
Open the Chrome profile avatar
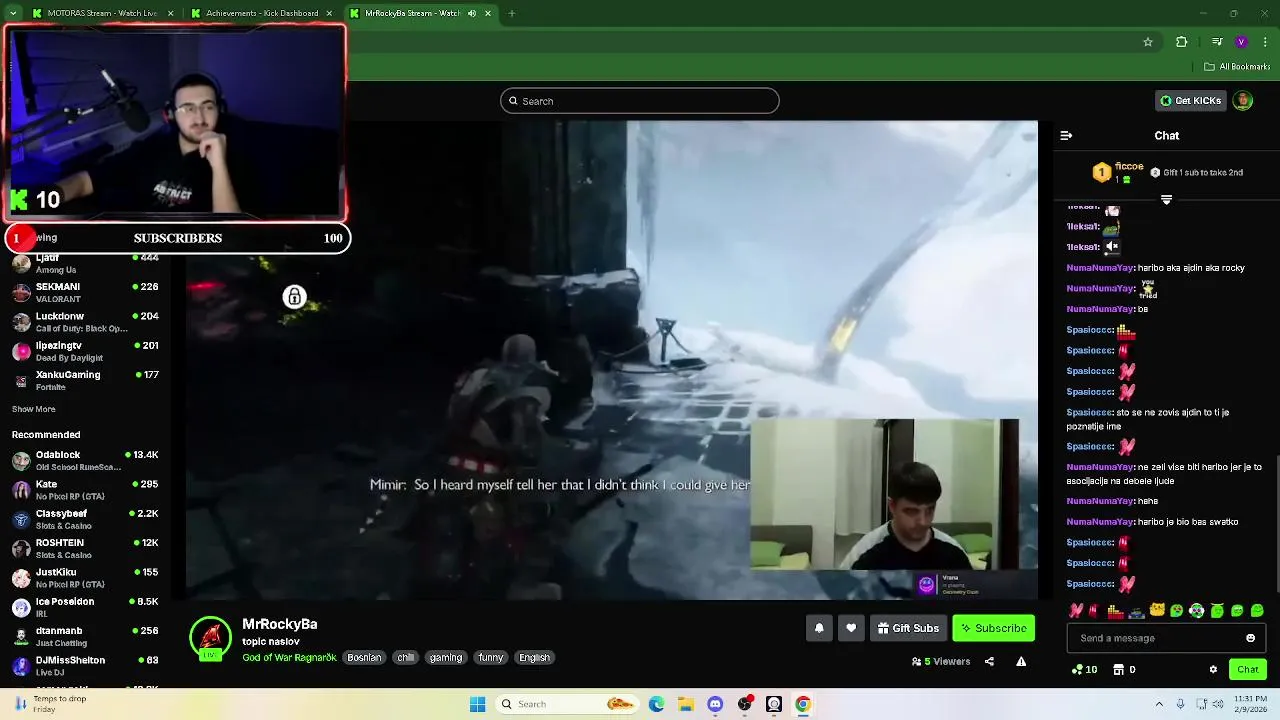tap(1241, 42)
